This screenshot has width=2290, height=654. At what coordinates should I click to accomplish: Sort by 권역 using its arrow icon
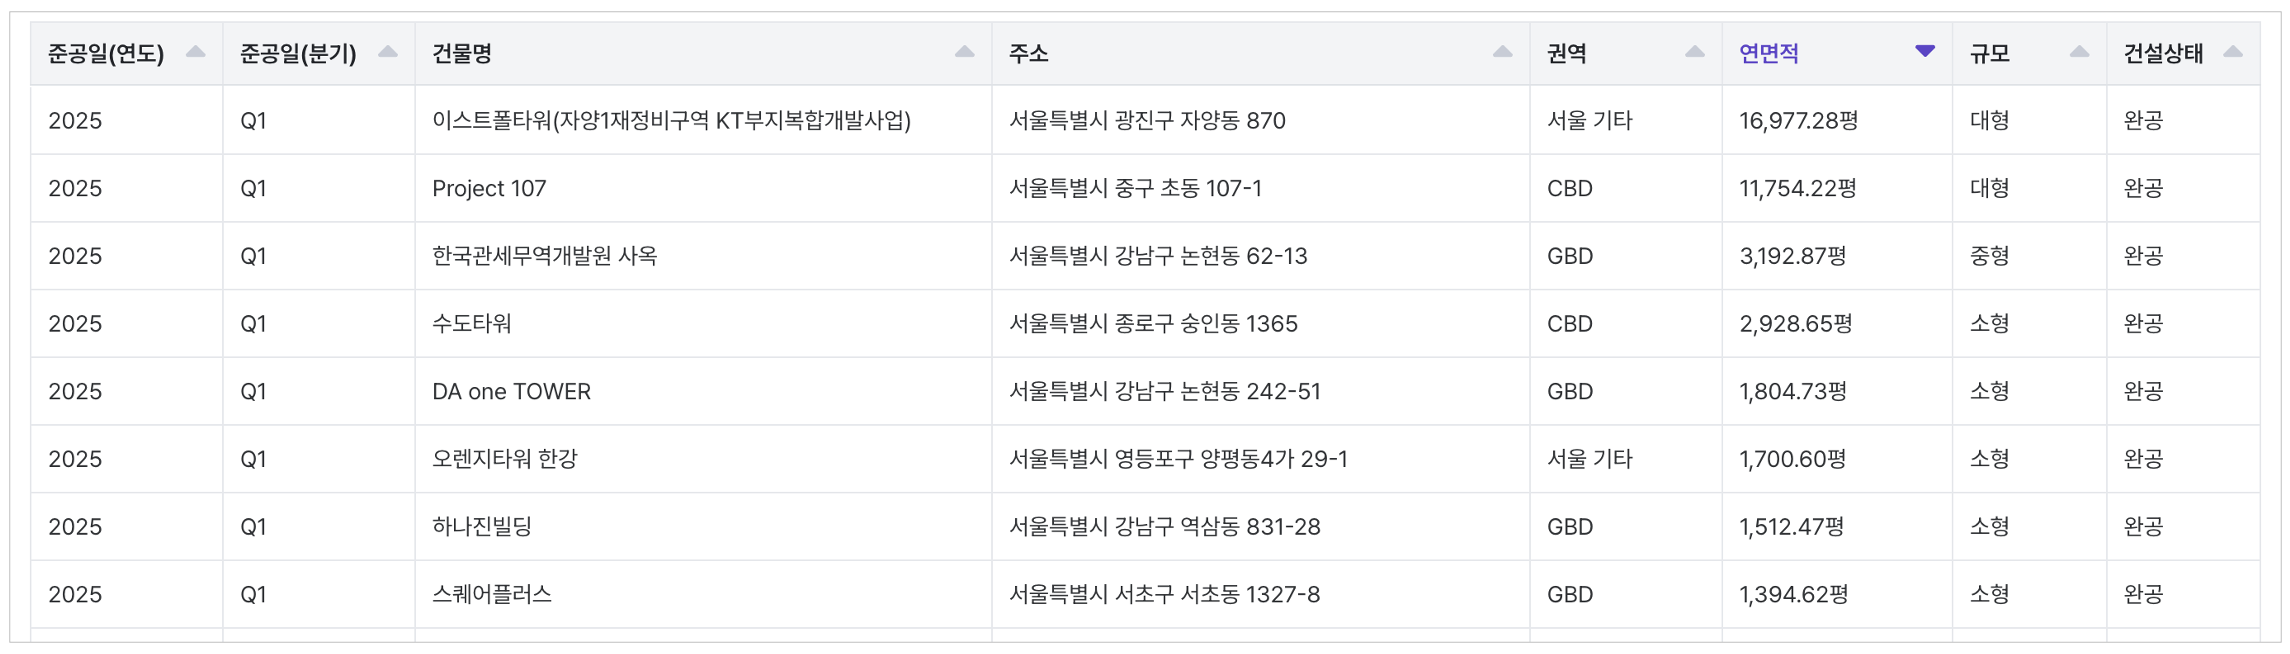click(x=1694, y=52)
